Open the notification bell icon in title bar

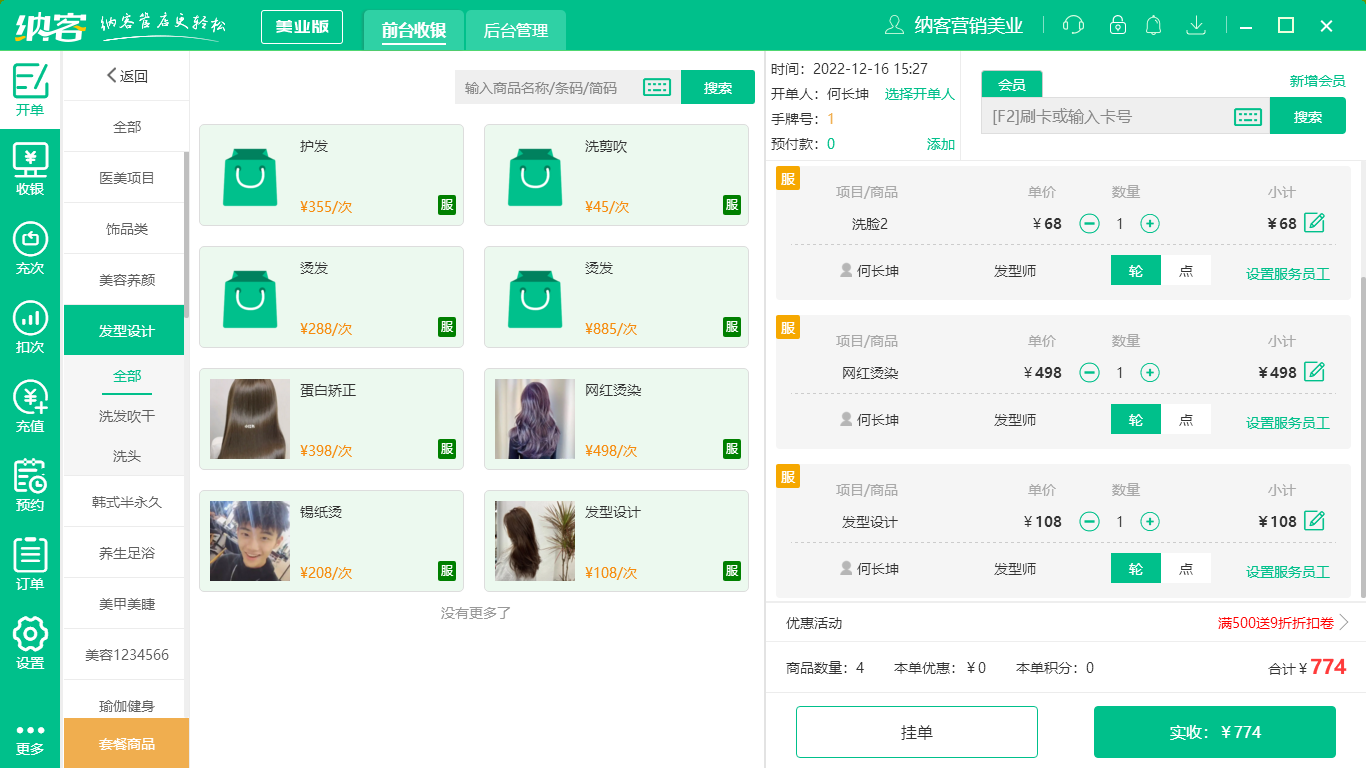[1153, 24]
